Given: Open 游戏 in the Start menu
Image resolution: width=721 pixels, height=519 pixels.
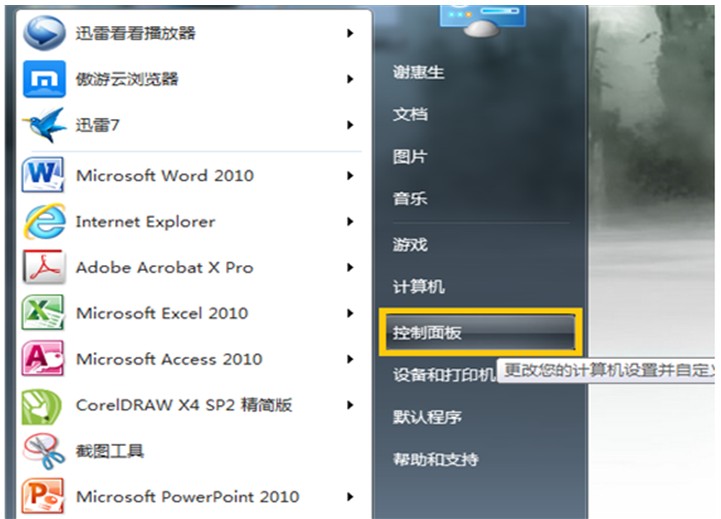Looking at the screenshot, I should point(410,244).
